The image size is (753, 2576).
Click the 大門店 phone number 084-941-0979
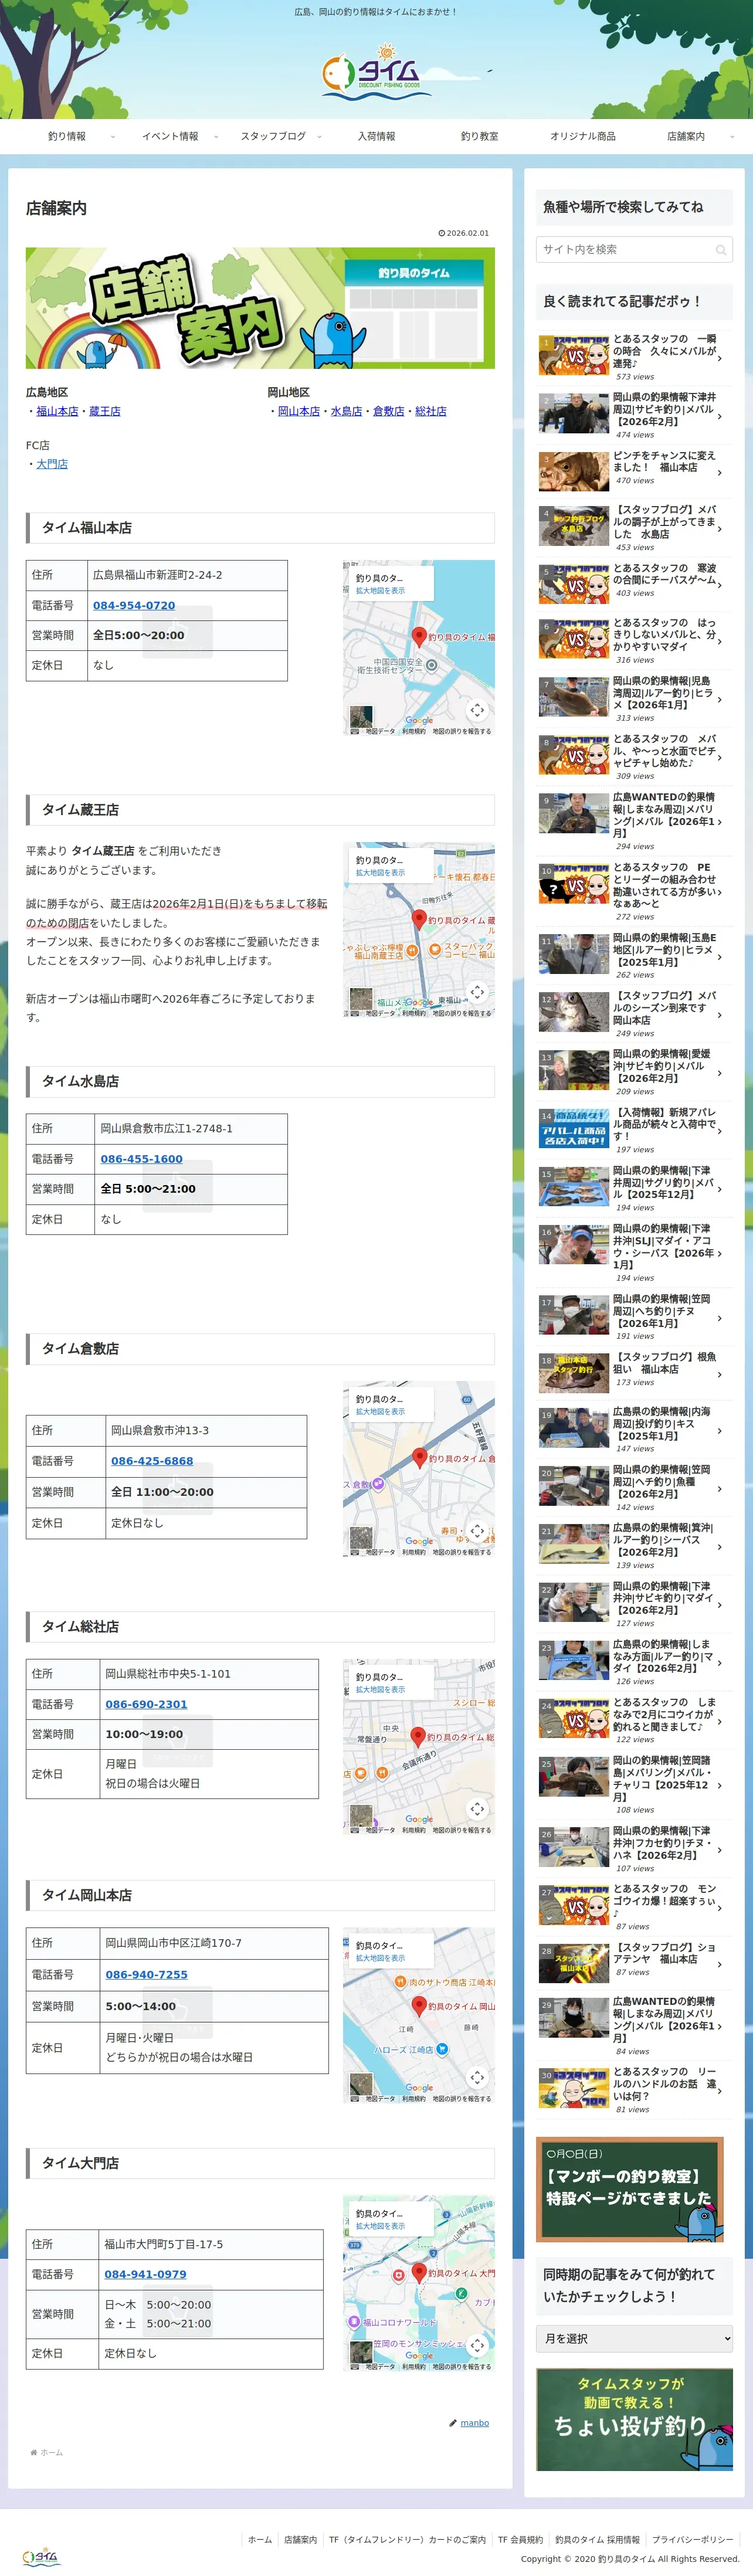145,2274
